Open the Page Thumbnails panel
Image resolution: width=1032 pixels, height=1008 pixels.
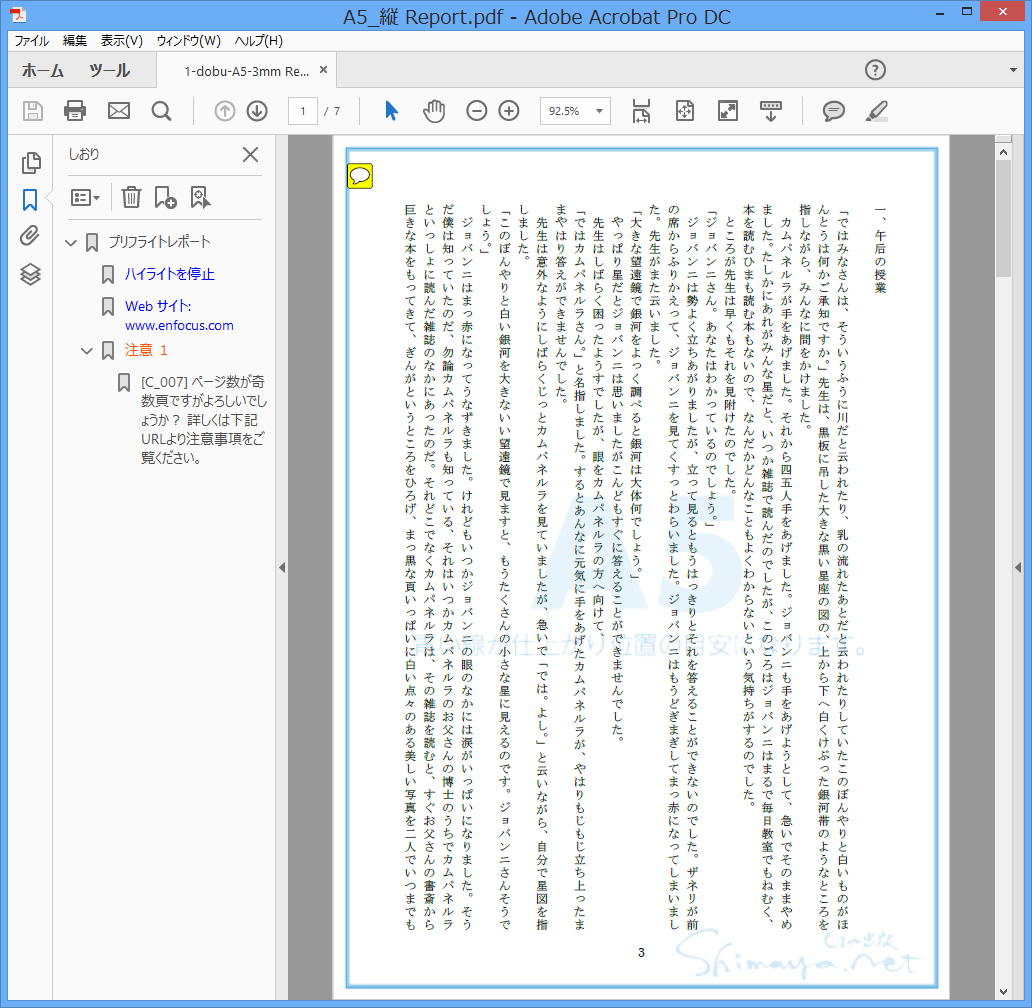(x=30, y=163)
